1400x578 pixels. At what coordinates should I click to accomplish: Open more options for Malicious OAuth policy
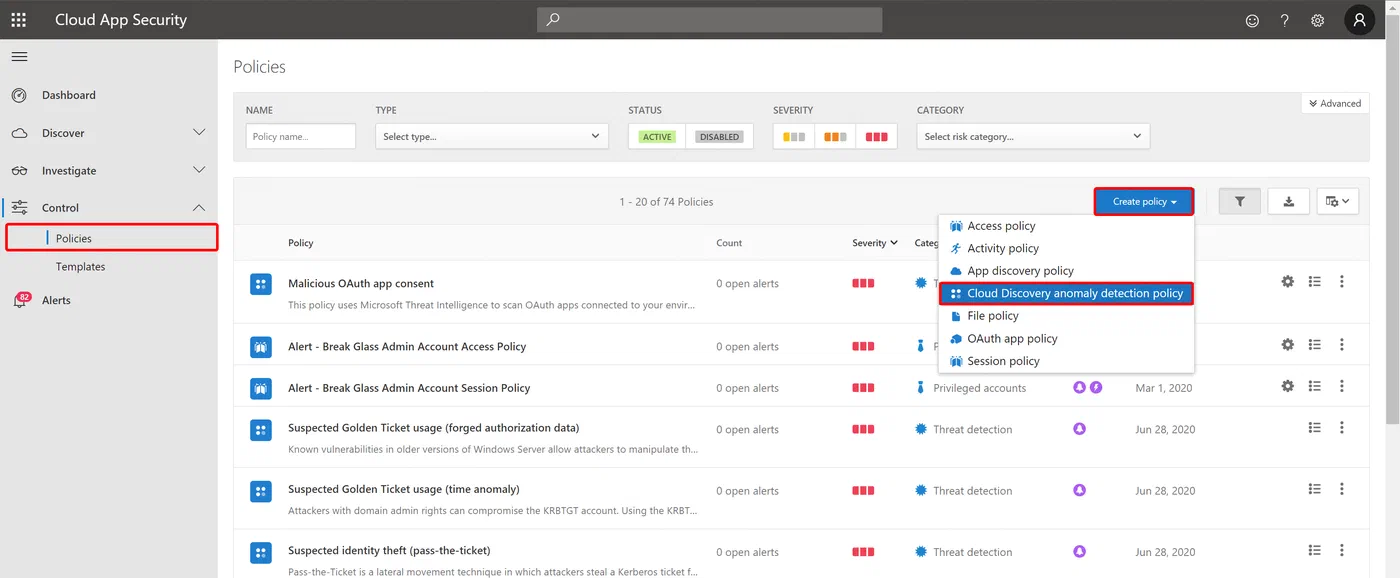tap(1342, 283)
